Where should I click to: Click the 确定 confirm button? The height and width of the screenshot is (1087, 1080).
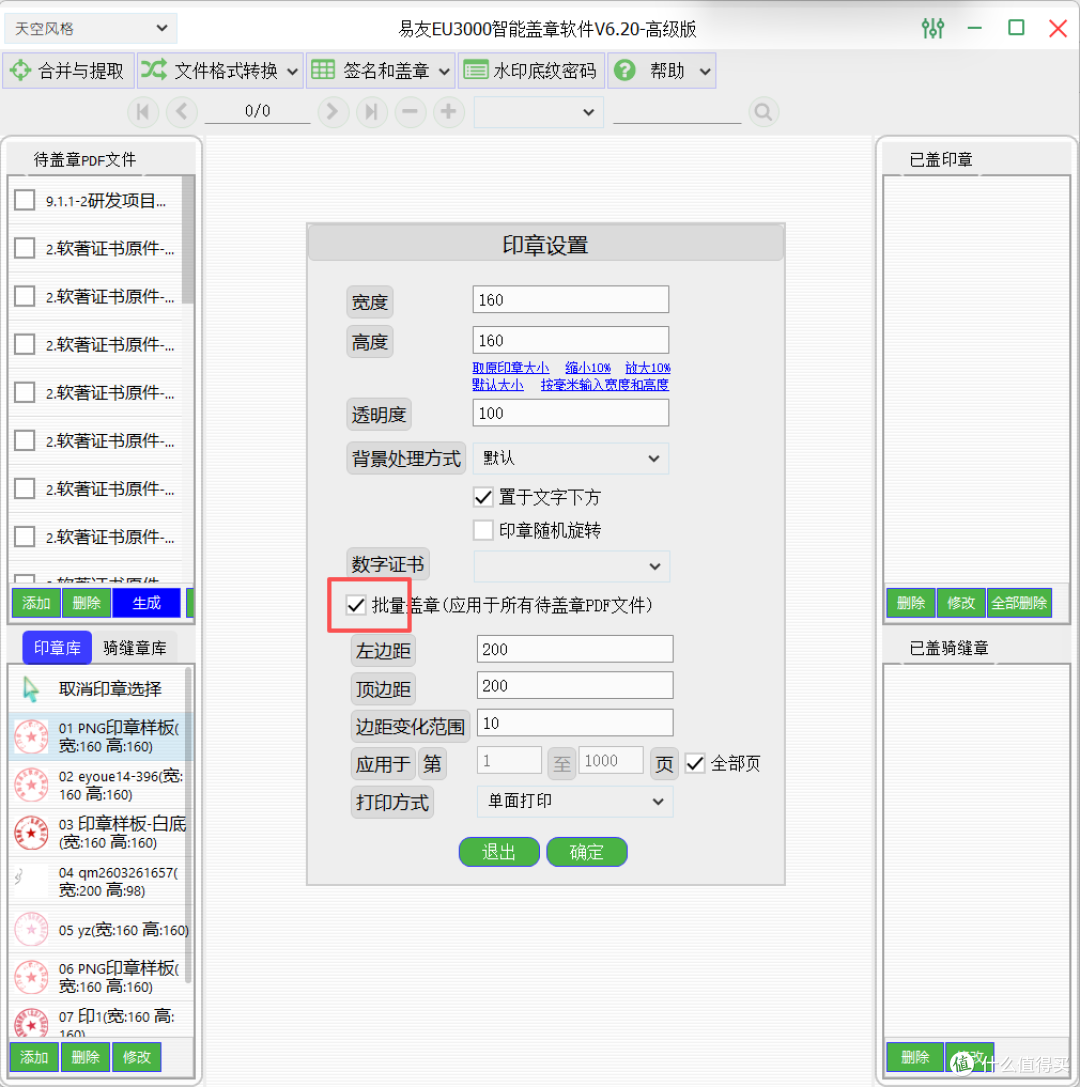tap(586, 852)
